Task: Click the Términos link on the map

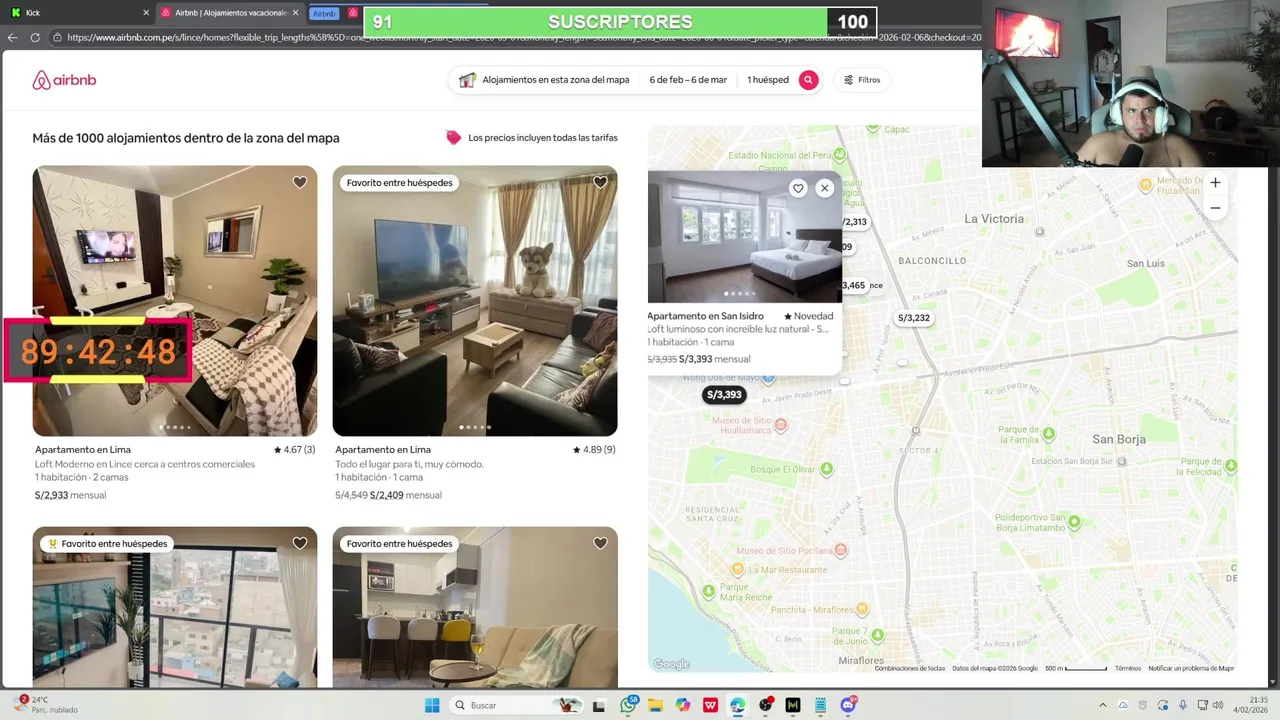Action: tap(1128, 668)
